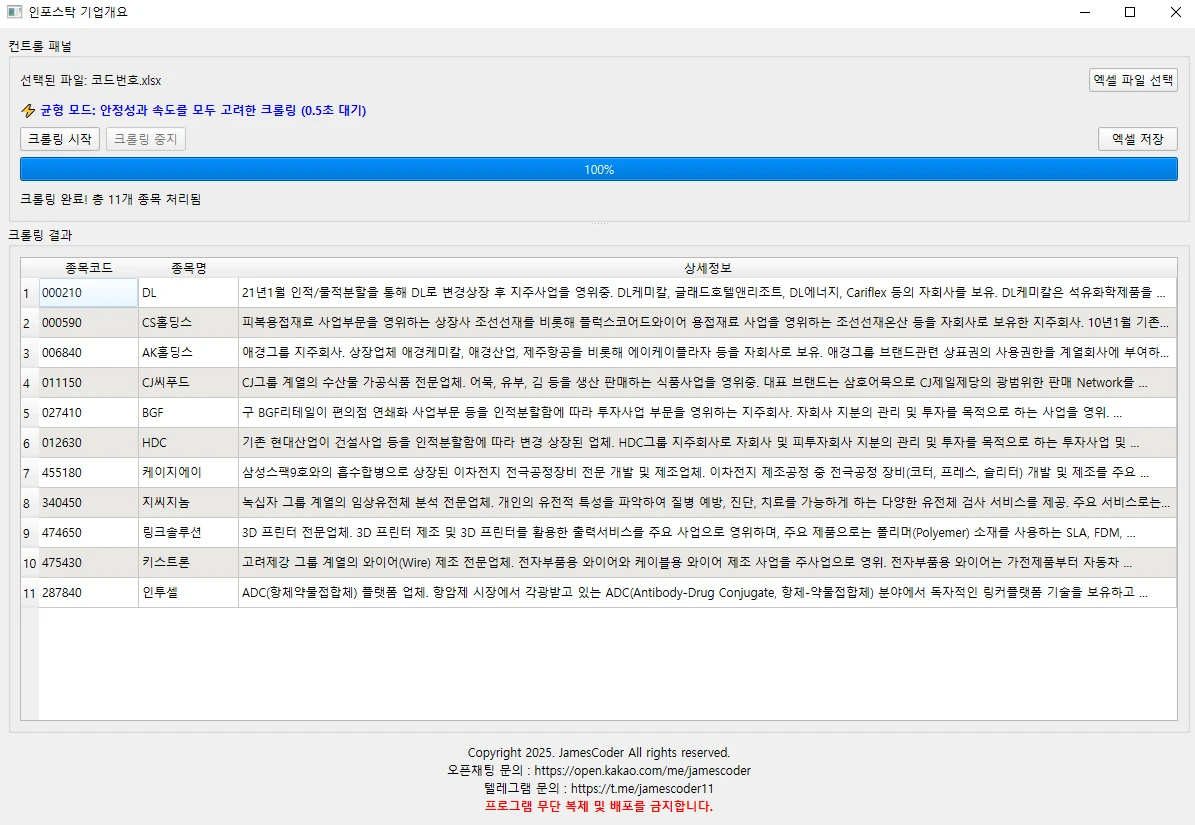Select the HDC name cell

click(x=188, y=443)
